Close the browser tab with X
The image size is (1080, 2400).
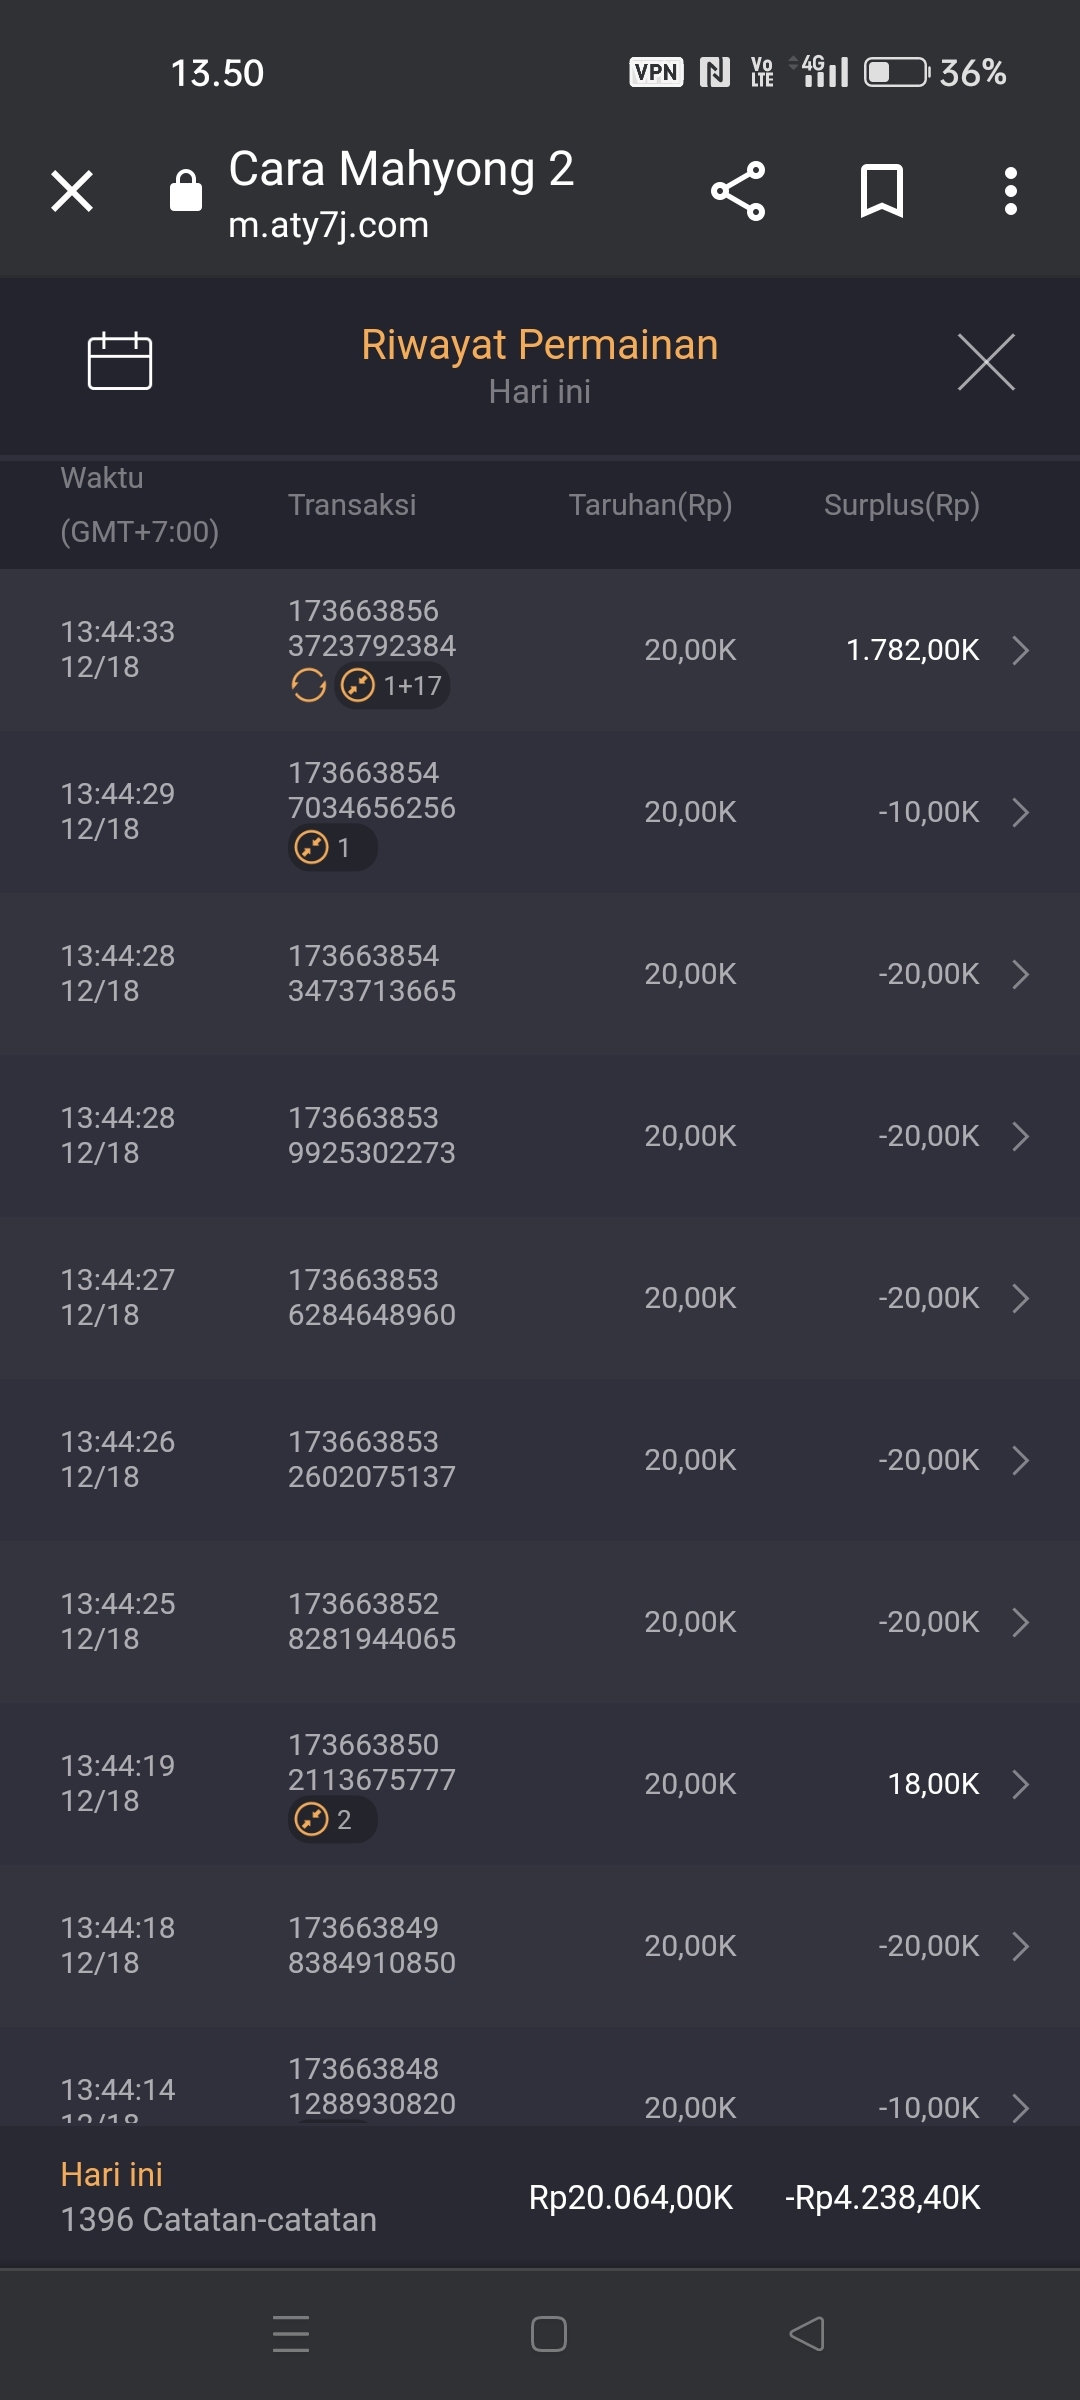point(72,190)
